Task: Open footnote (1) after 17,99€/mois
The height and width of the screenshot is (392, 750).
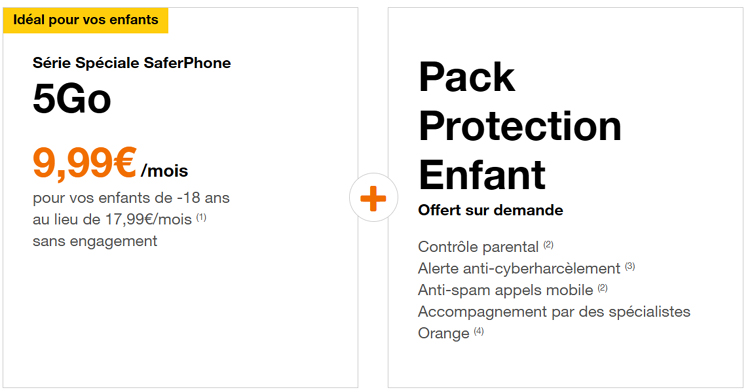Action: point(201,218)
